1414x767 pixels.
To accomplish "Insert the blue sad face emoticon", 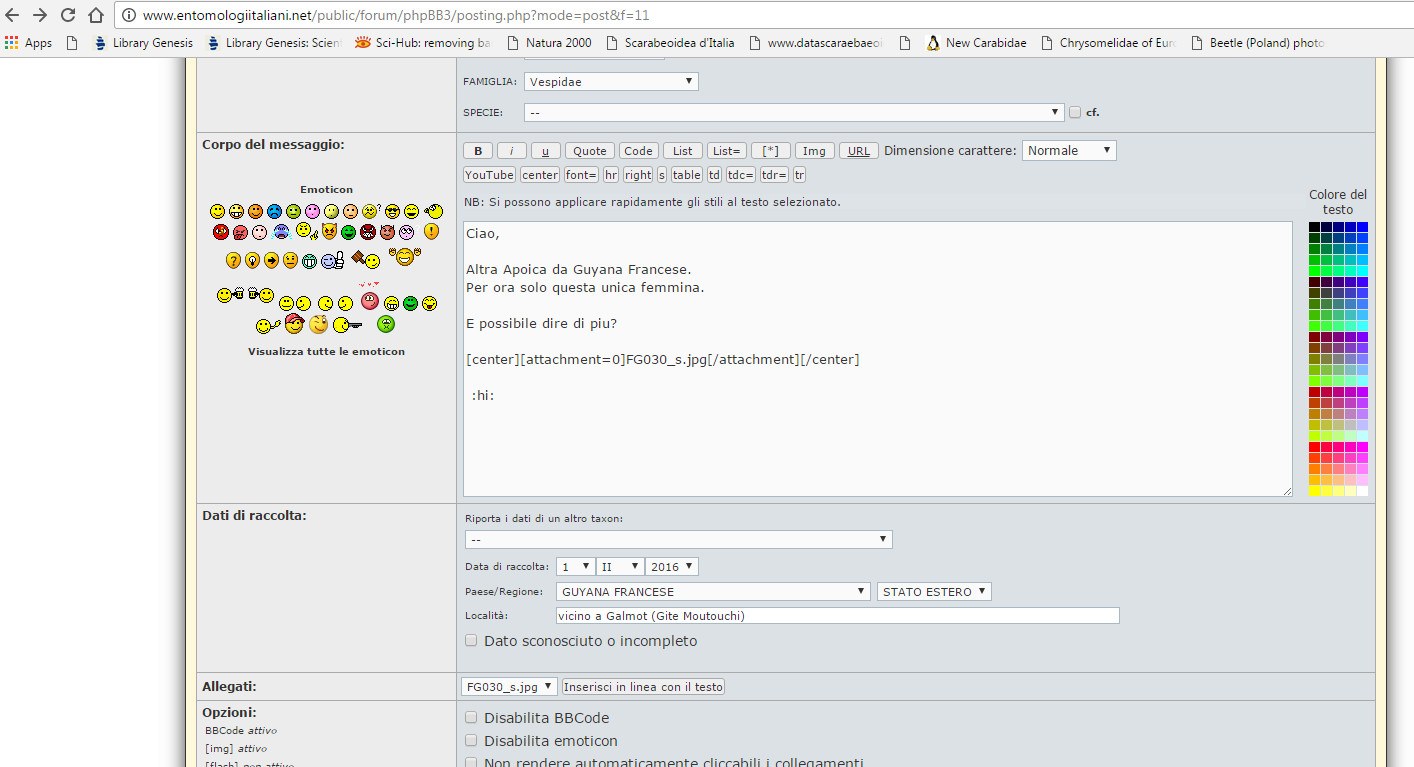I will click(x=274, y=211).
